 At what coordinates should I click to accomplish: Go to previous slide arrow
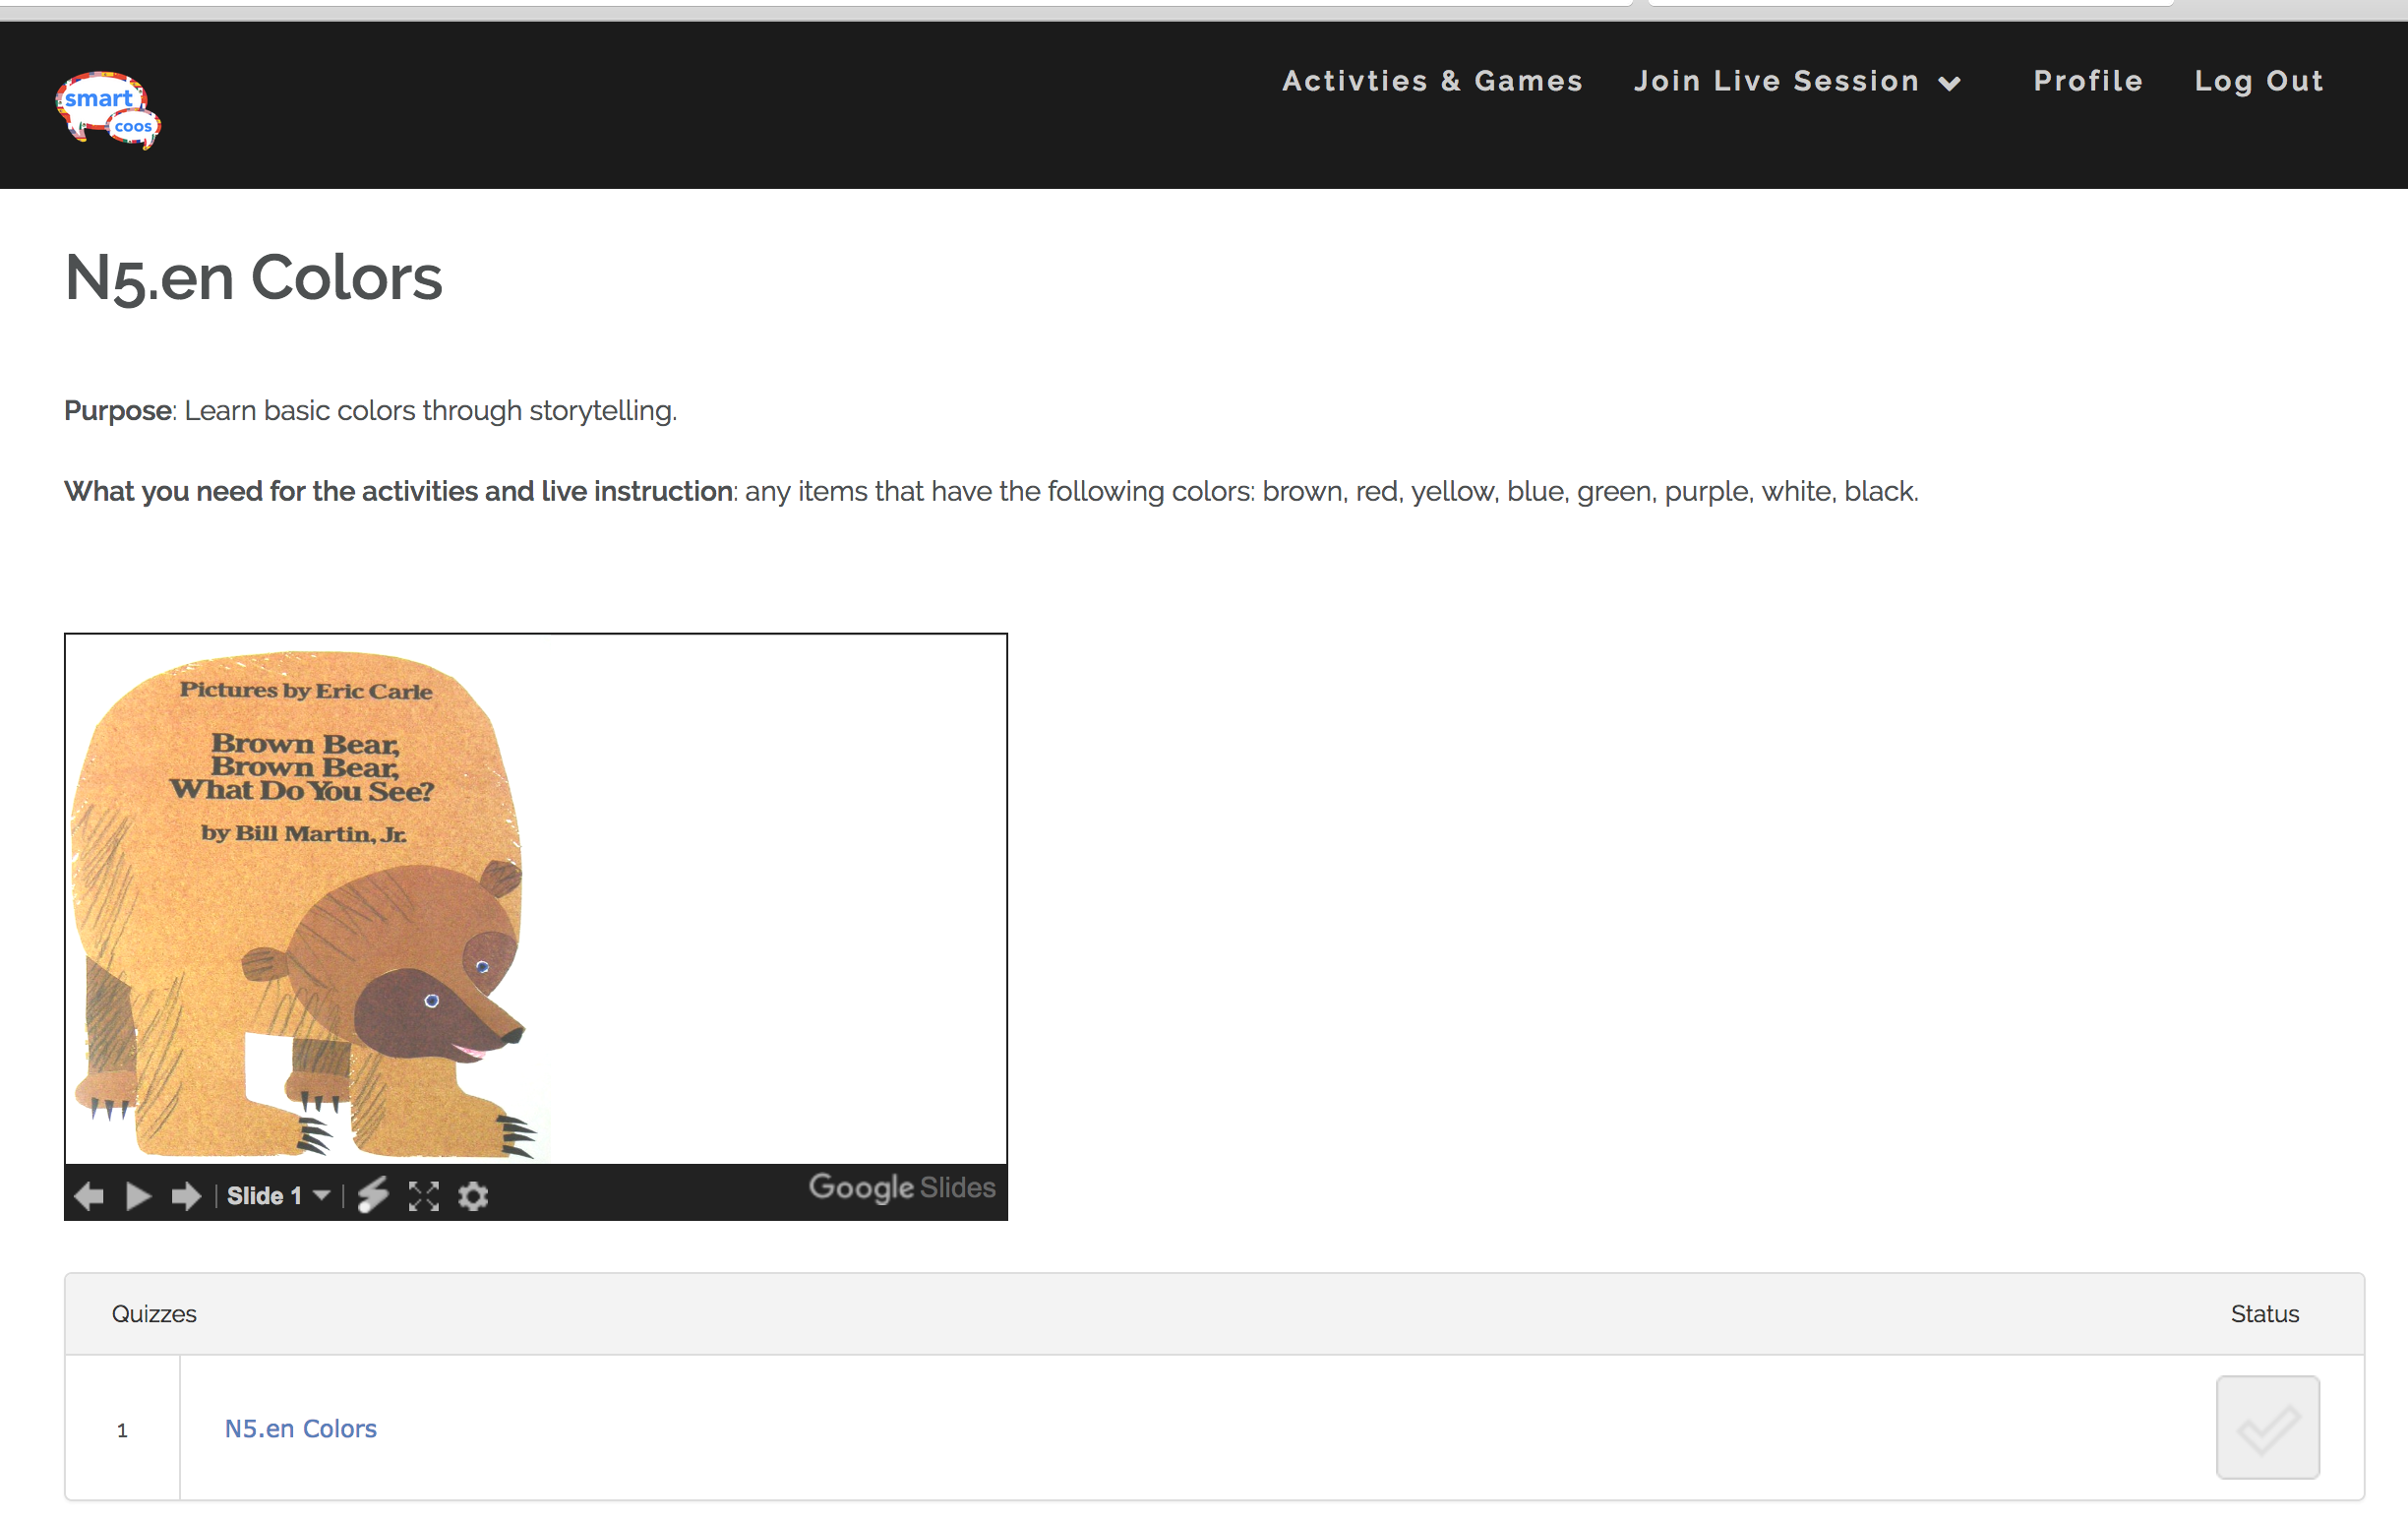pos(89,1195)
